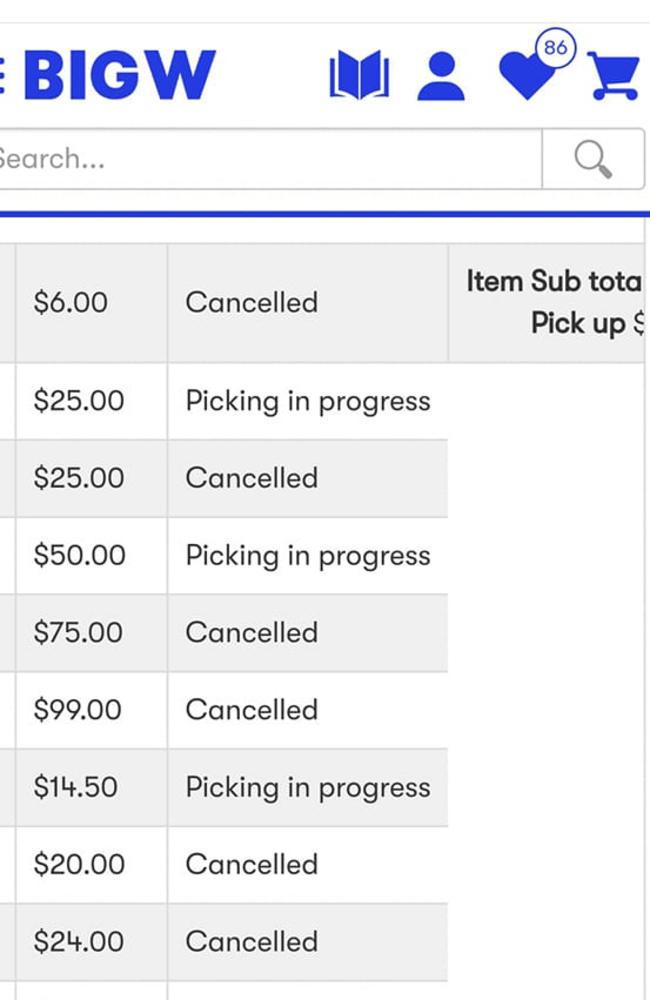Select Picking in progress in the $14.50 row
The height and width of the screenshot is (1000, 650).
(308, 788)
